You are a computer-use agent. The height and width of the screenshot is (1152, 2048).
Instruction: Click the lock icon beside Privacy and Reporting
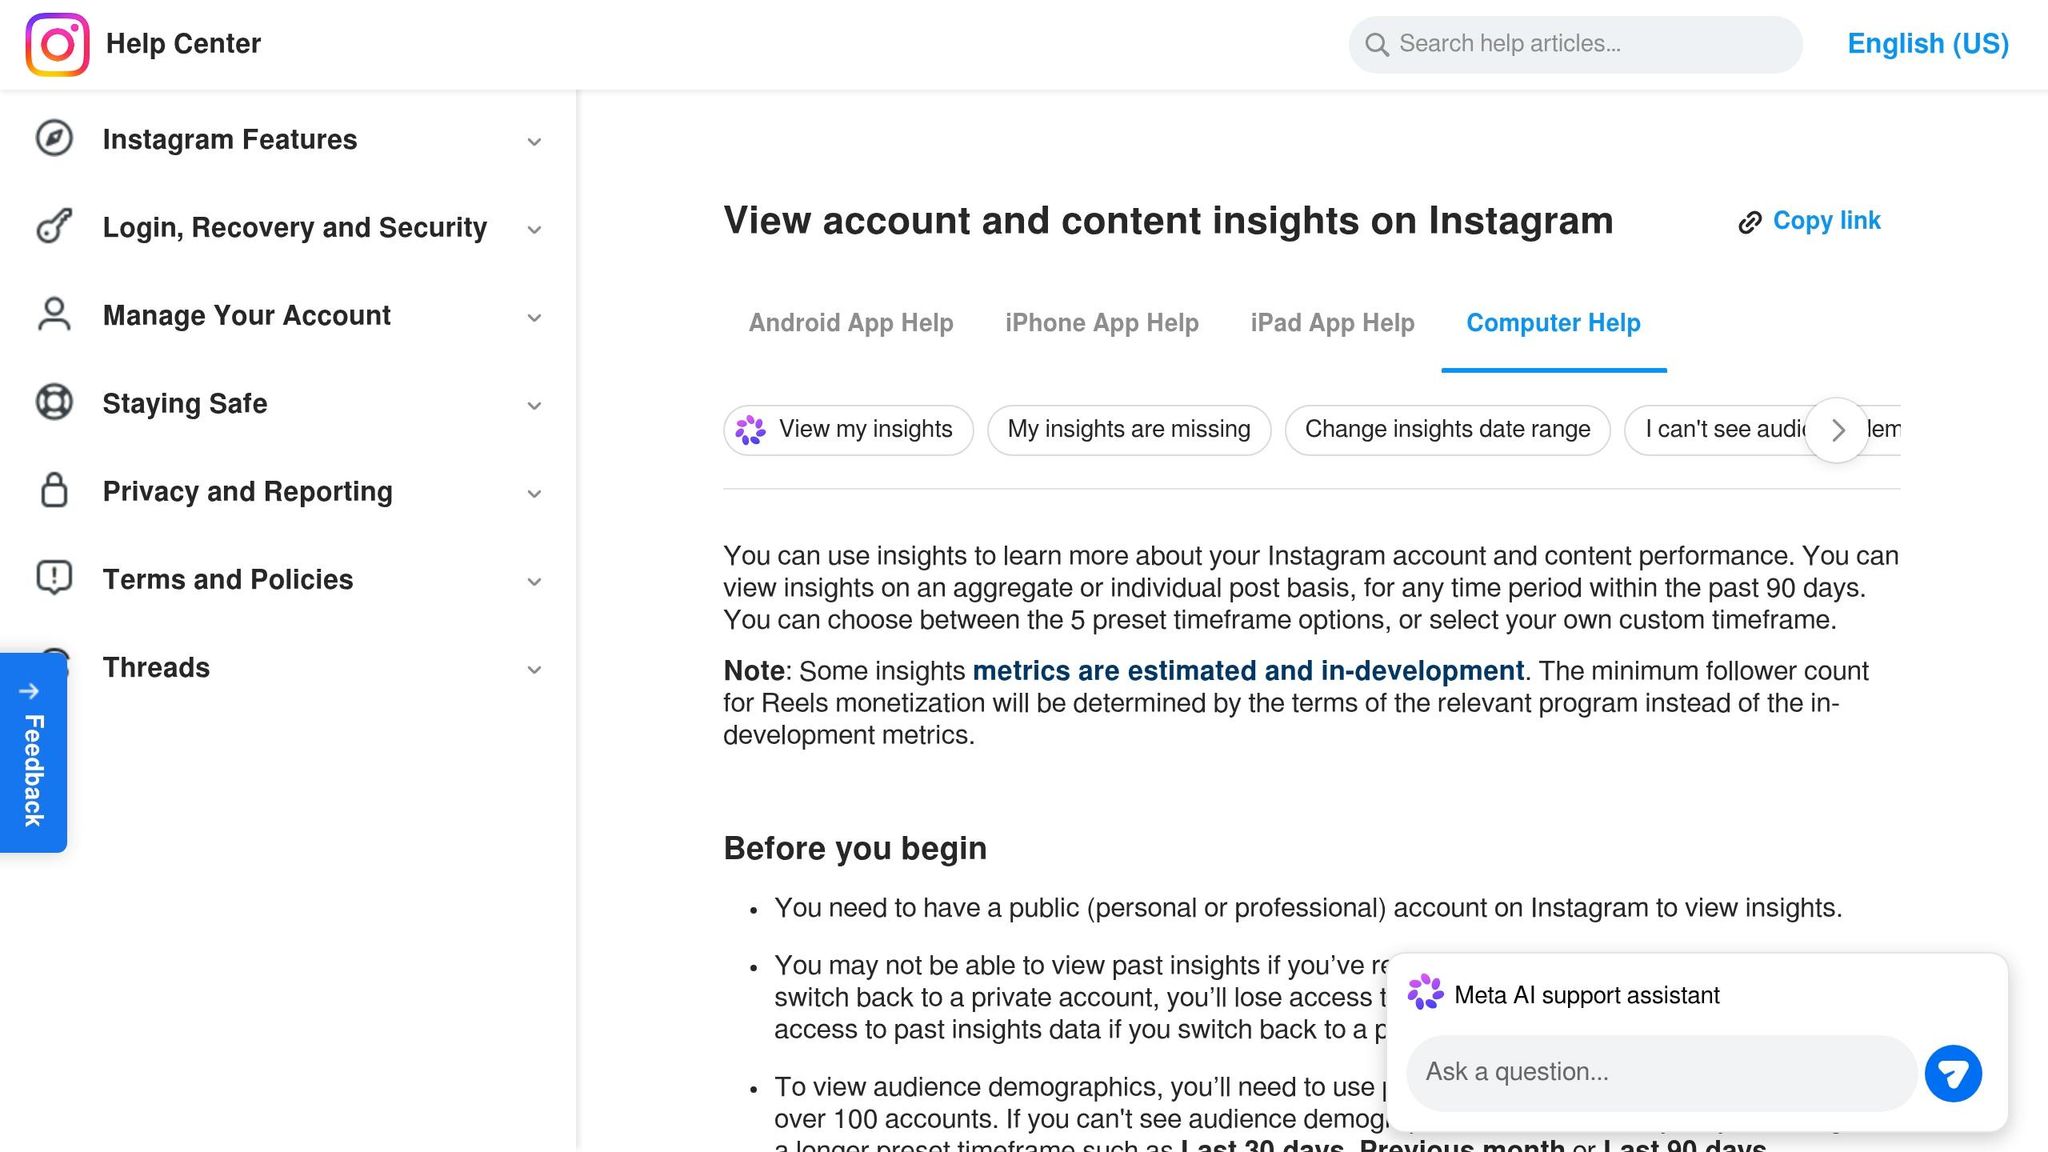point(54,490)
